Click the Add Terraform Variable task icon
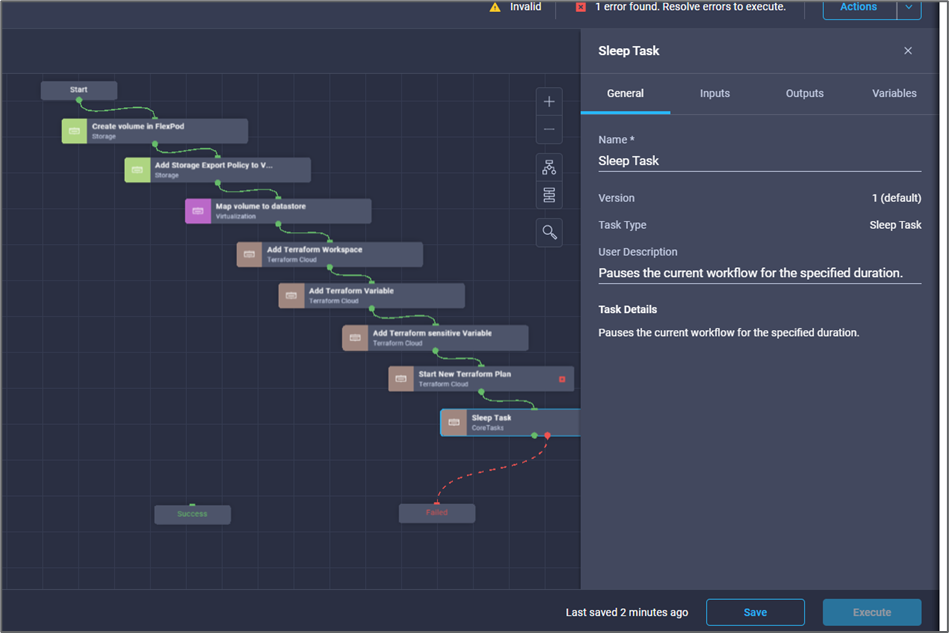Viewport: 949px width, 633px height. coord(291,295)
